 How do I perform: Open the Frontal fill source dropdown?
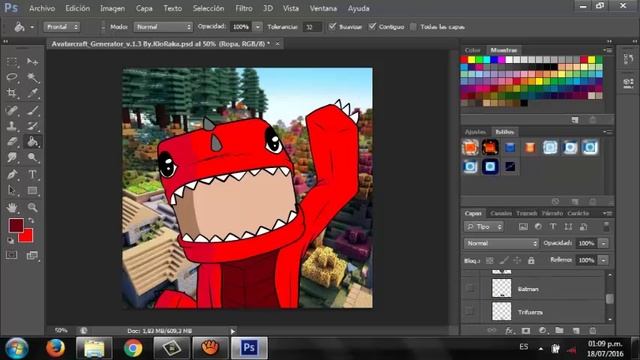(62, 27)
